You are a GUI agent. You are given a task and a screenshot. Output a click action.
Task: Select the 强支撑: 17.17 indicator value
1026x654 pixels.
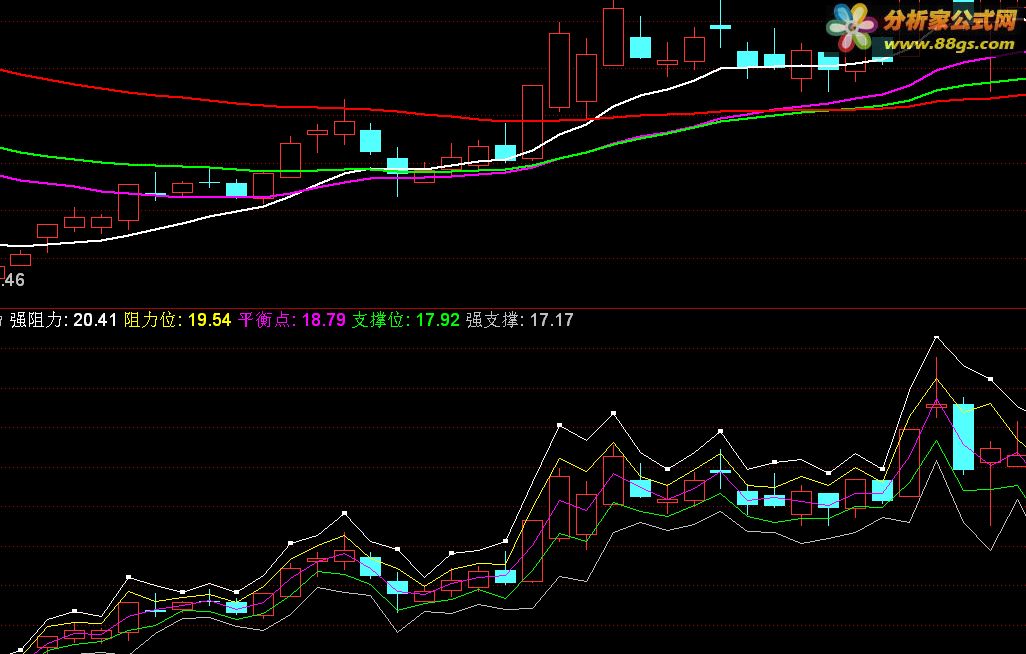[x=520, y=320]
